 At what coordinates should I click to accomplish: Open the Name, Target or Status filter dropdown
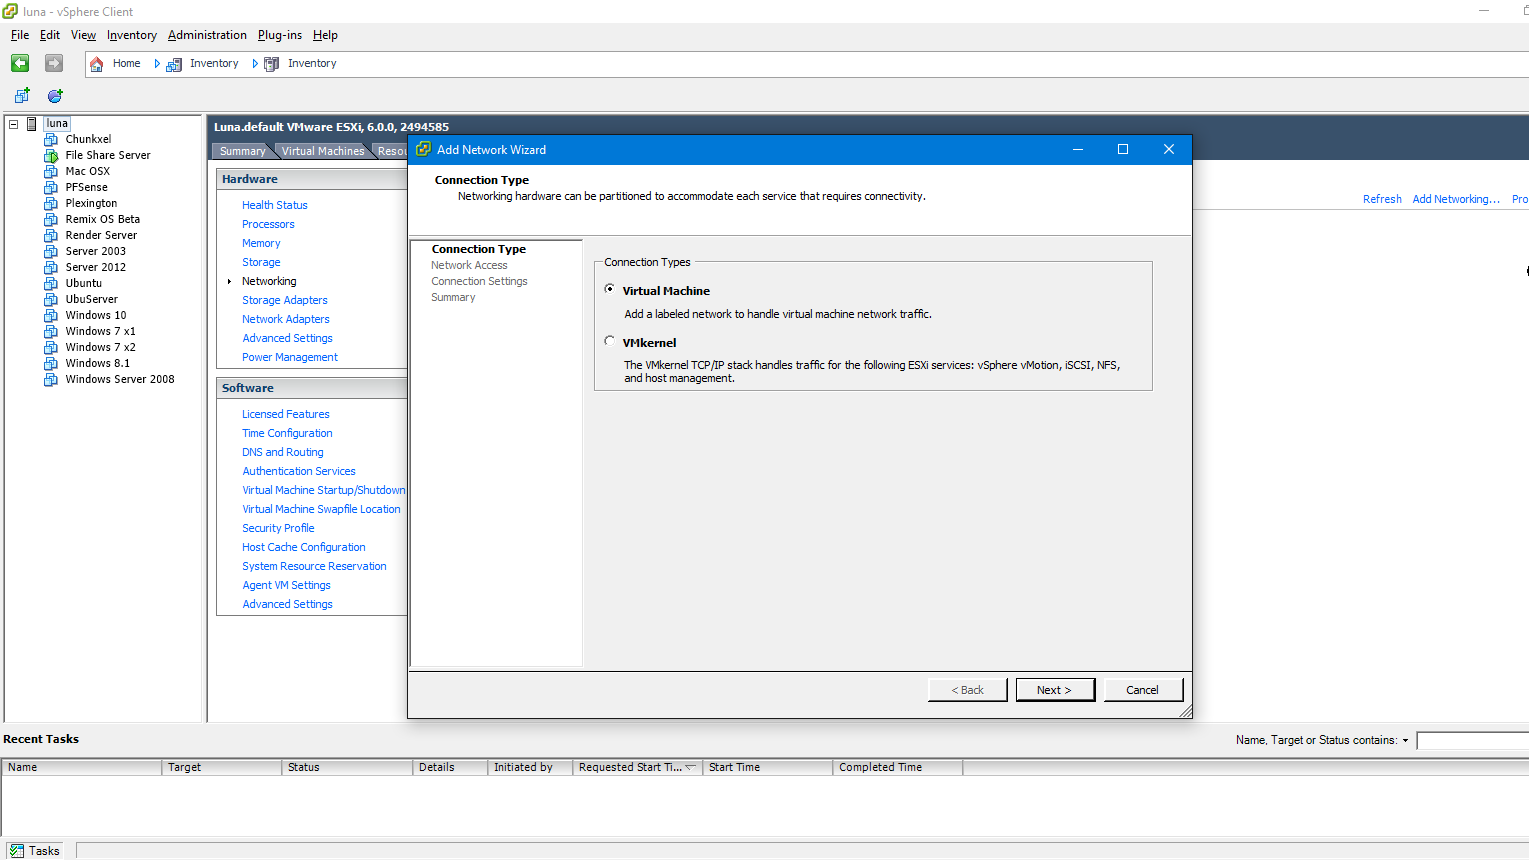[1405, 741]
